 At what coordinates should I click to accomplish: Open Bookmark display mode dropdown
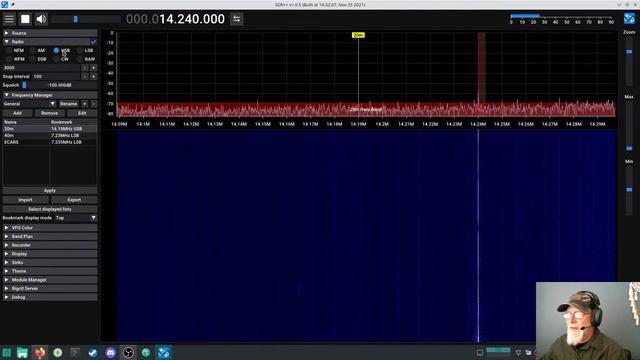pyautogui.click(x=76, y=218)
